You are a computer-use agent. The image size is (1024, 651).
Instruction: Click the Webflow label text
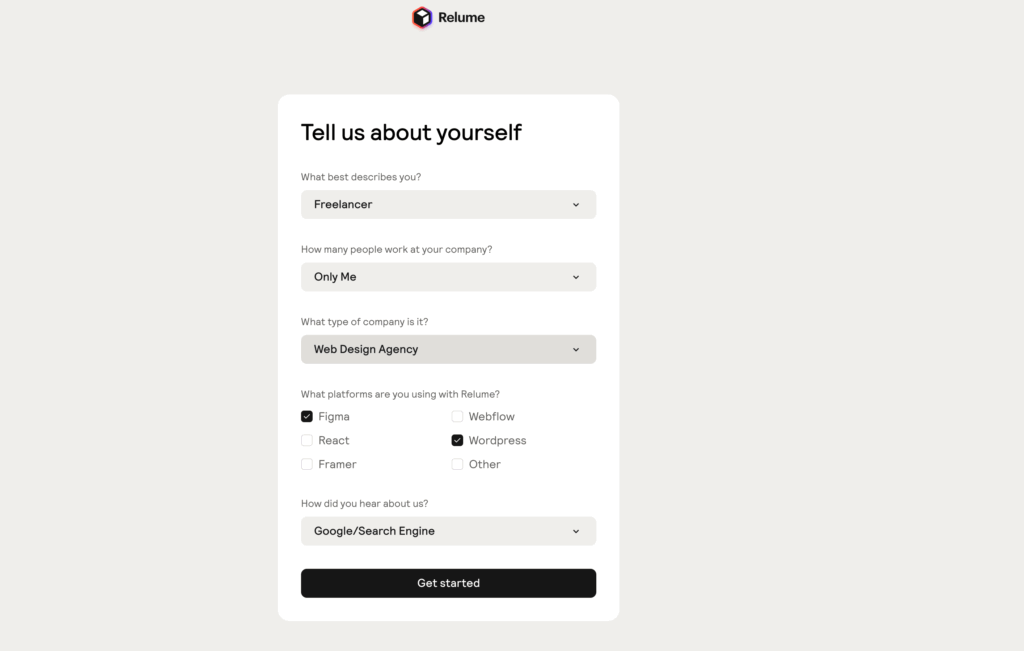coord(492,416)
